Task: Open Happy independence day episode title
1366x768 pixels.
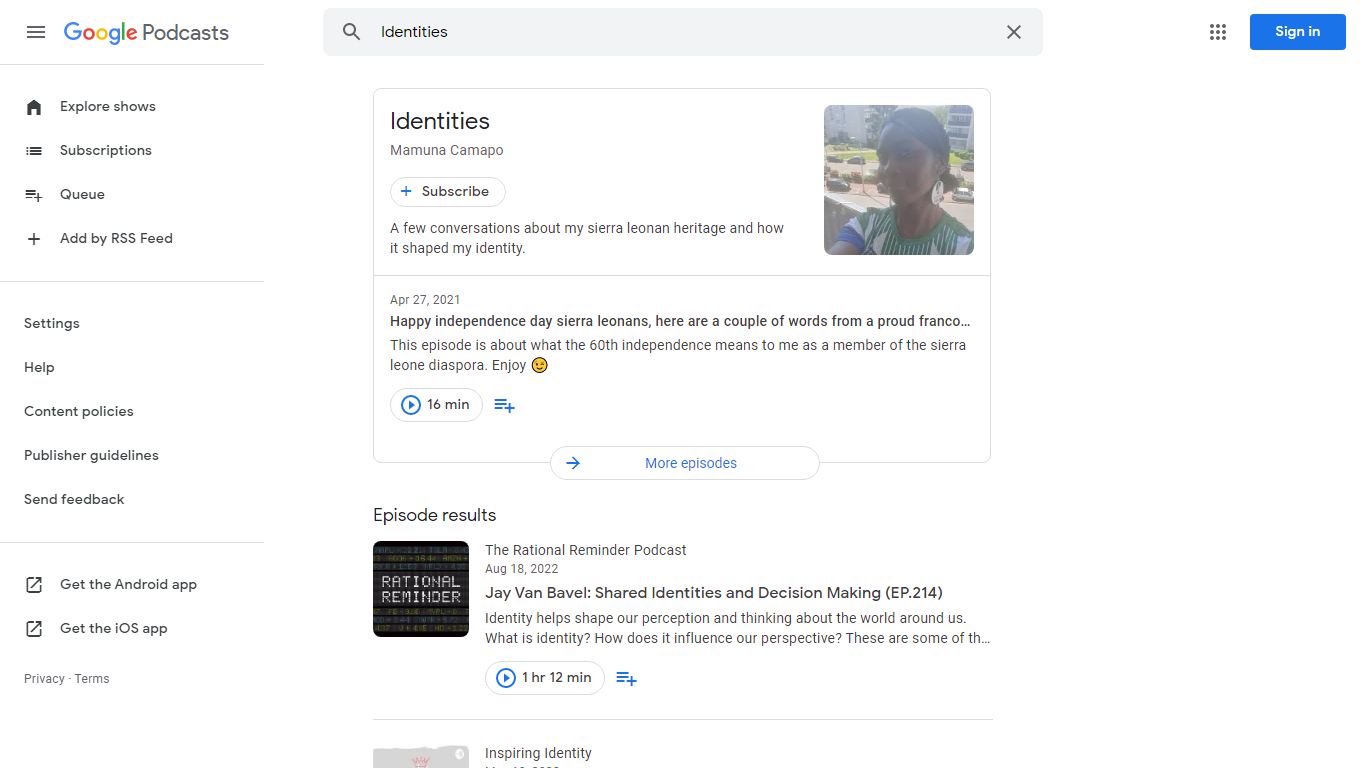Action: tap(680, 322)
